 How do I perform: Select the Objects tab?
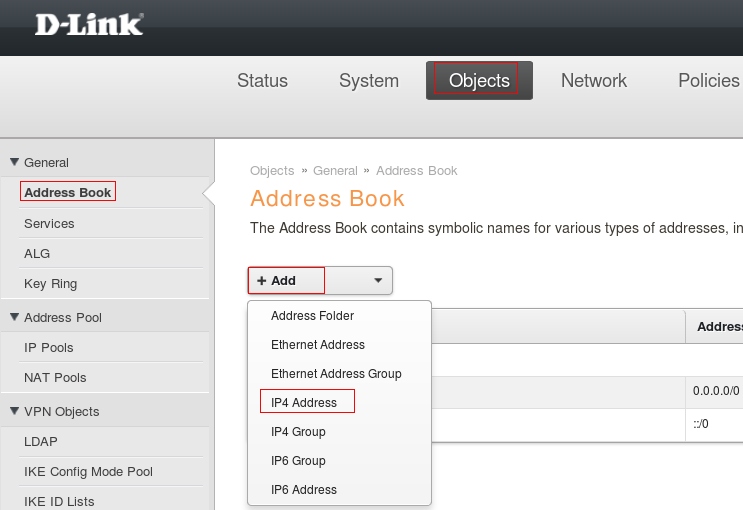479,81
